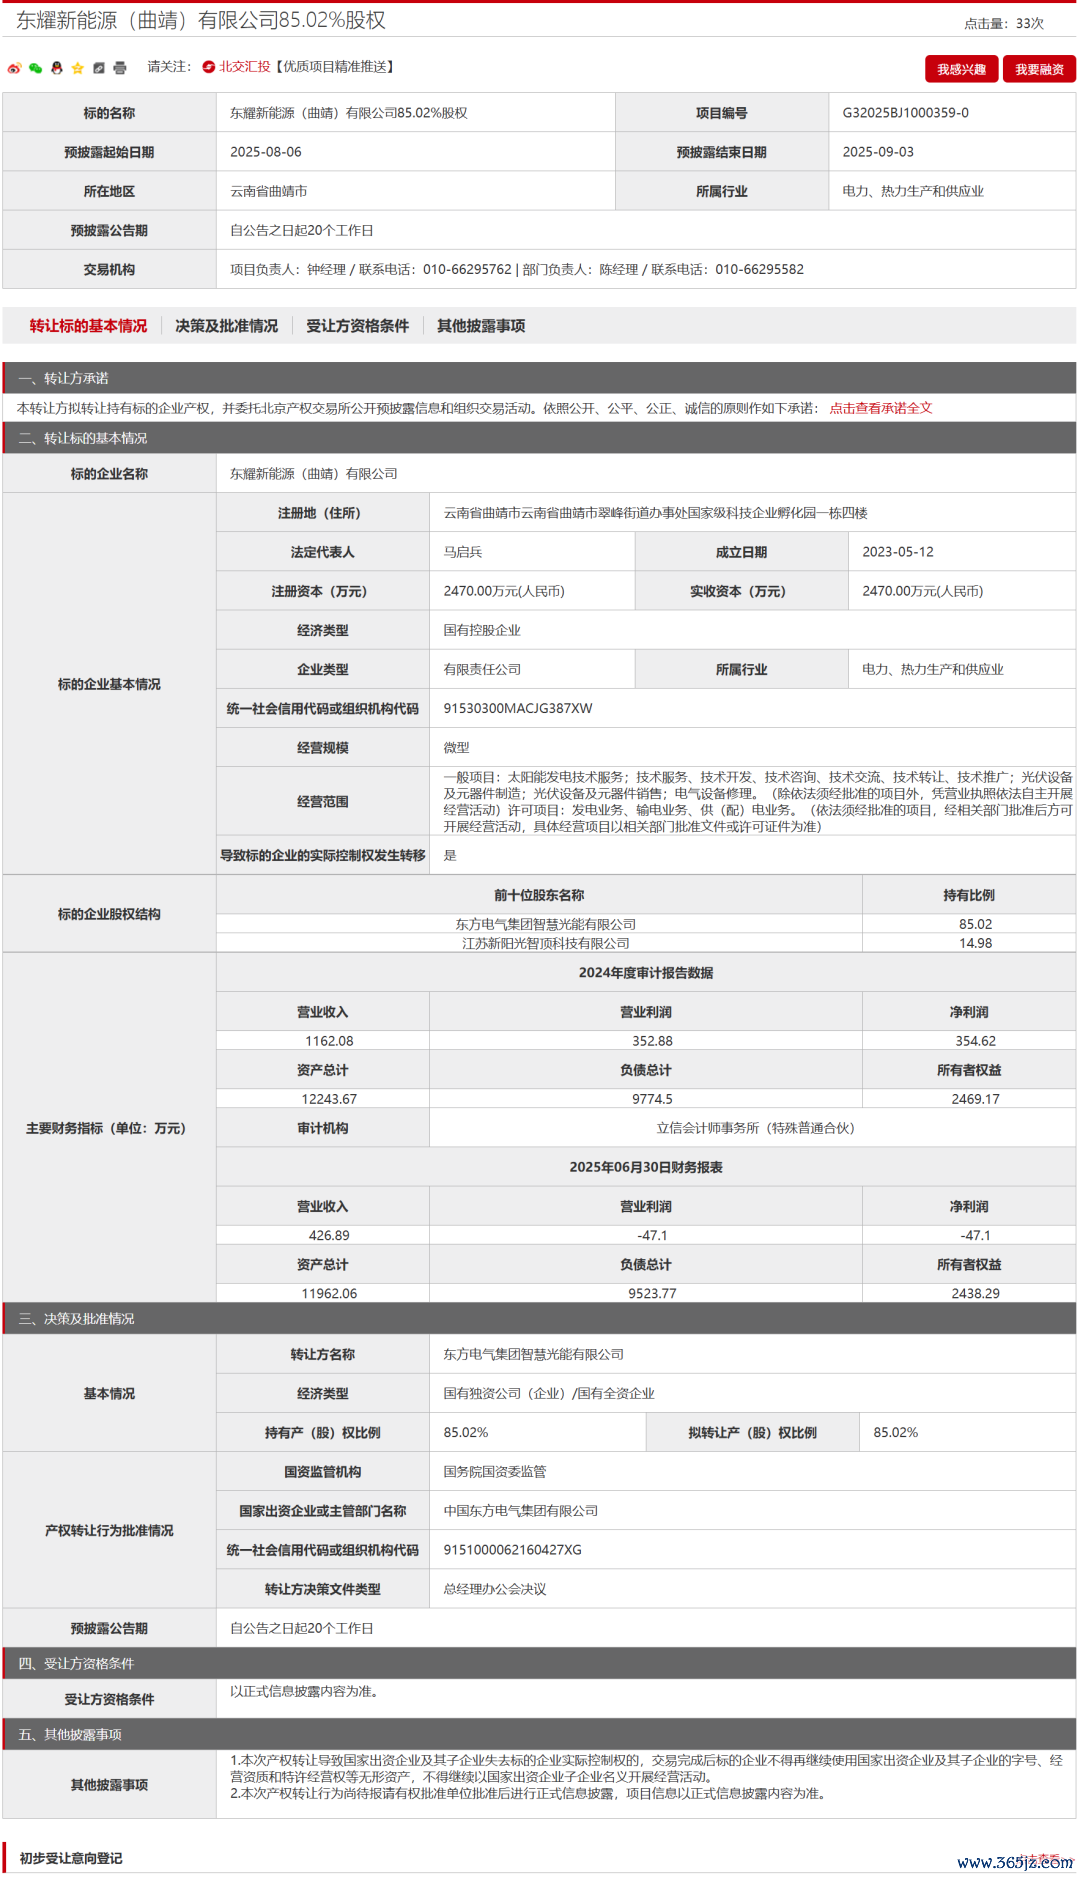
Task: Switch to the 其他披露事项 tab
Action: pos(481,326)
